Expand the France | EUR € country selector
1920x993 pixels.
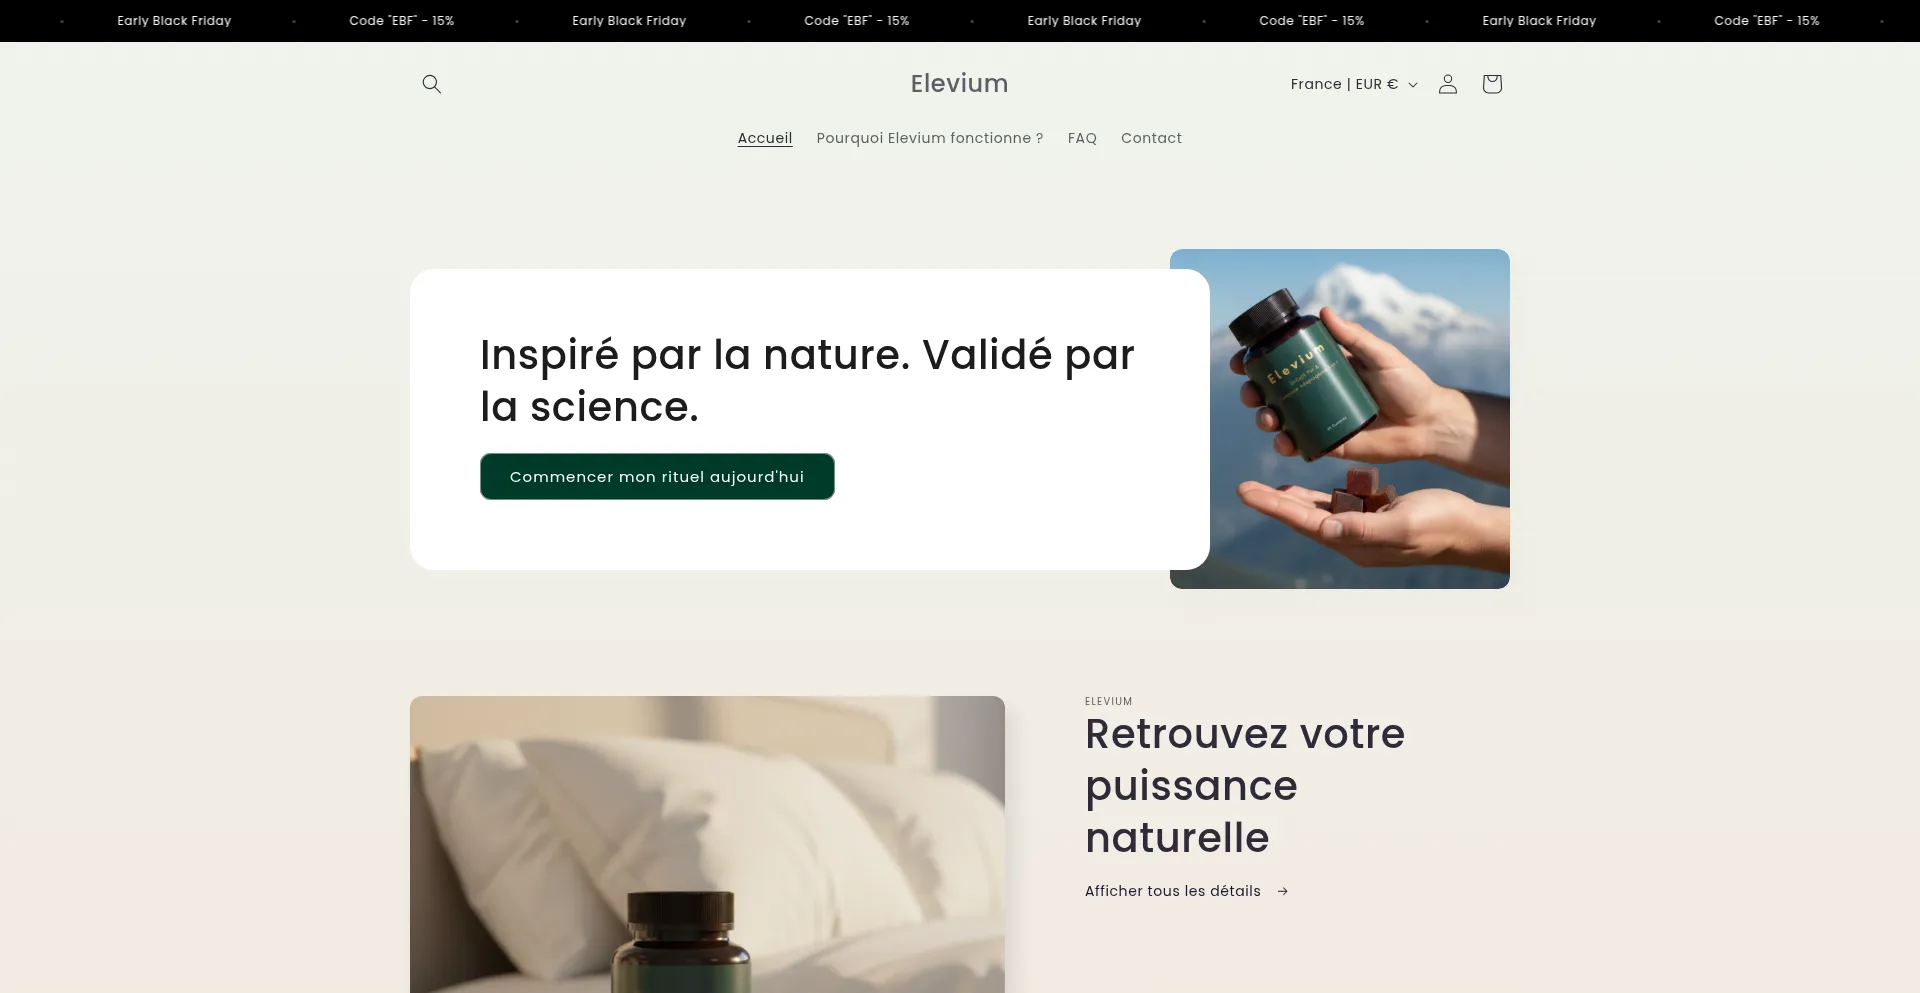[x=1354, y=84]
